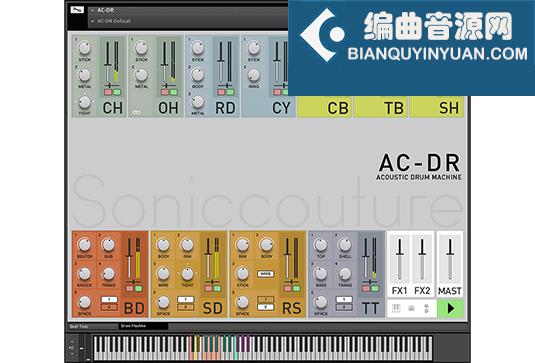
Task: Select the TB channel label
Action: (394, 108)
